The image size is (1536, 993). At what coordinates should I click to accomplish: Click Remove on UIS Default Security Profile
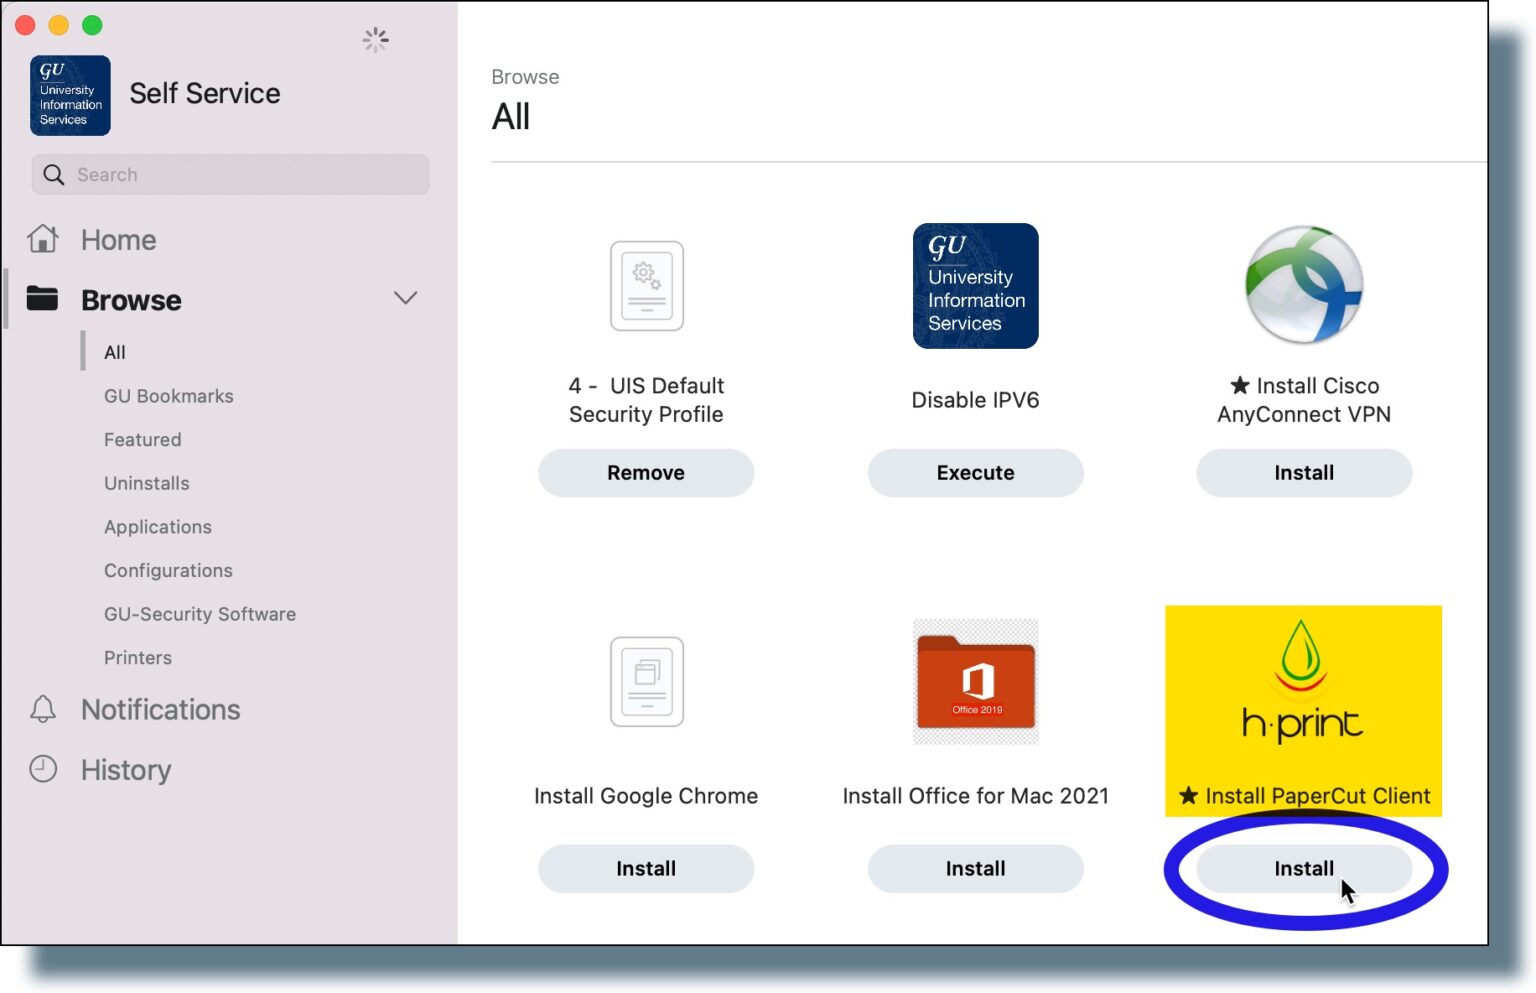point(646,472)
